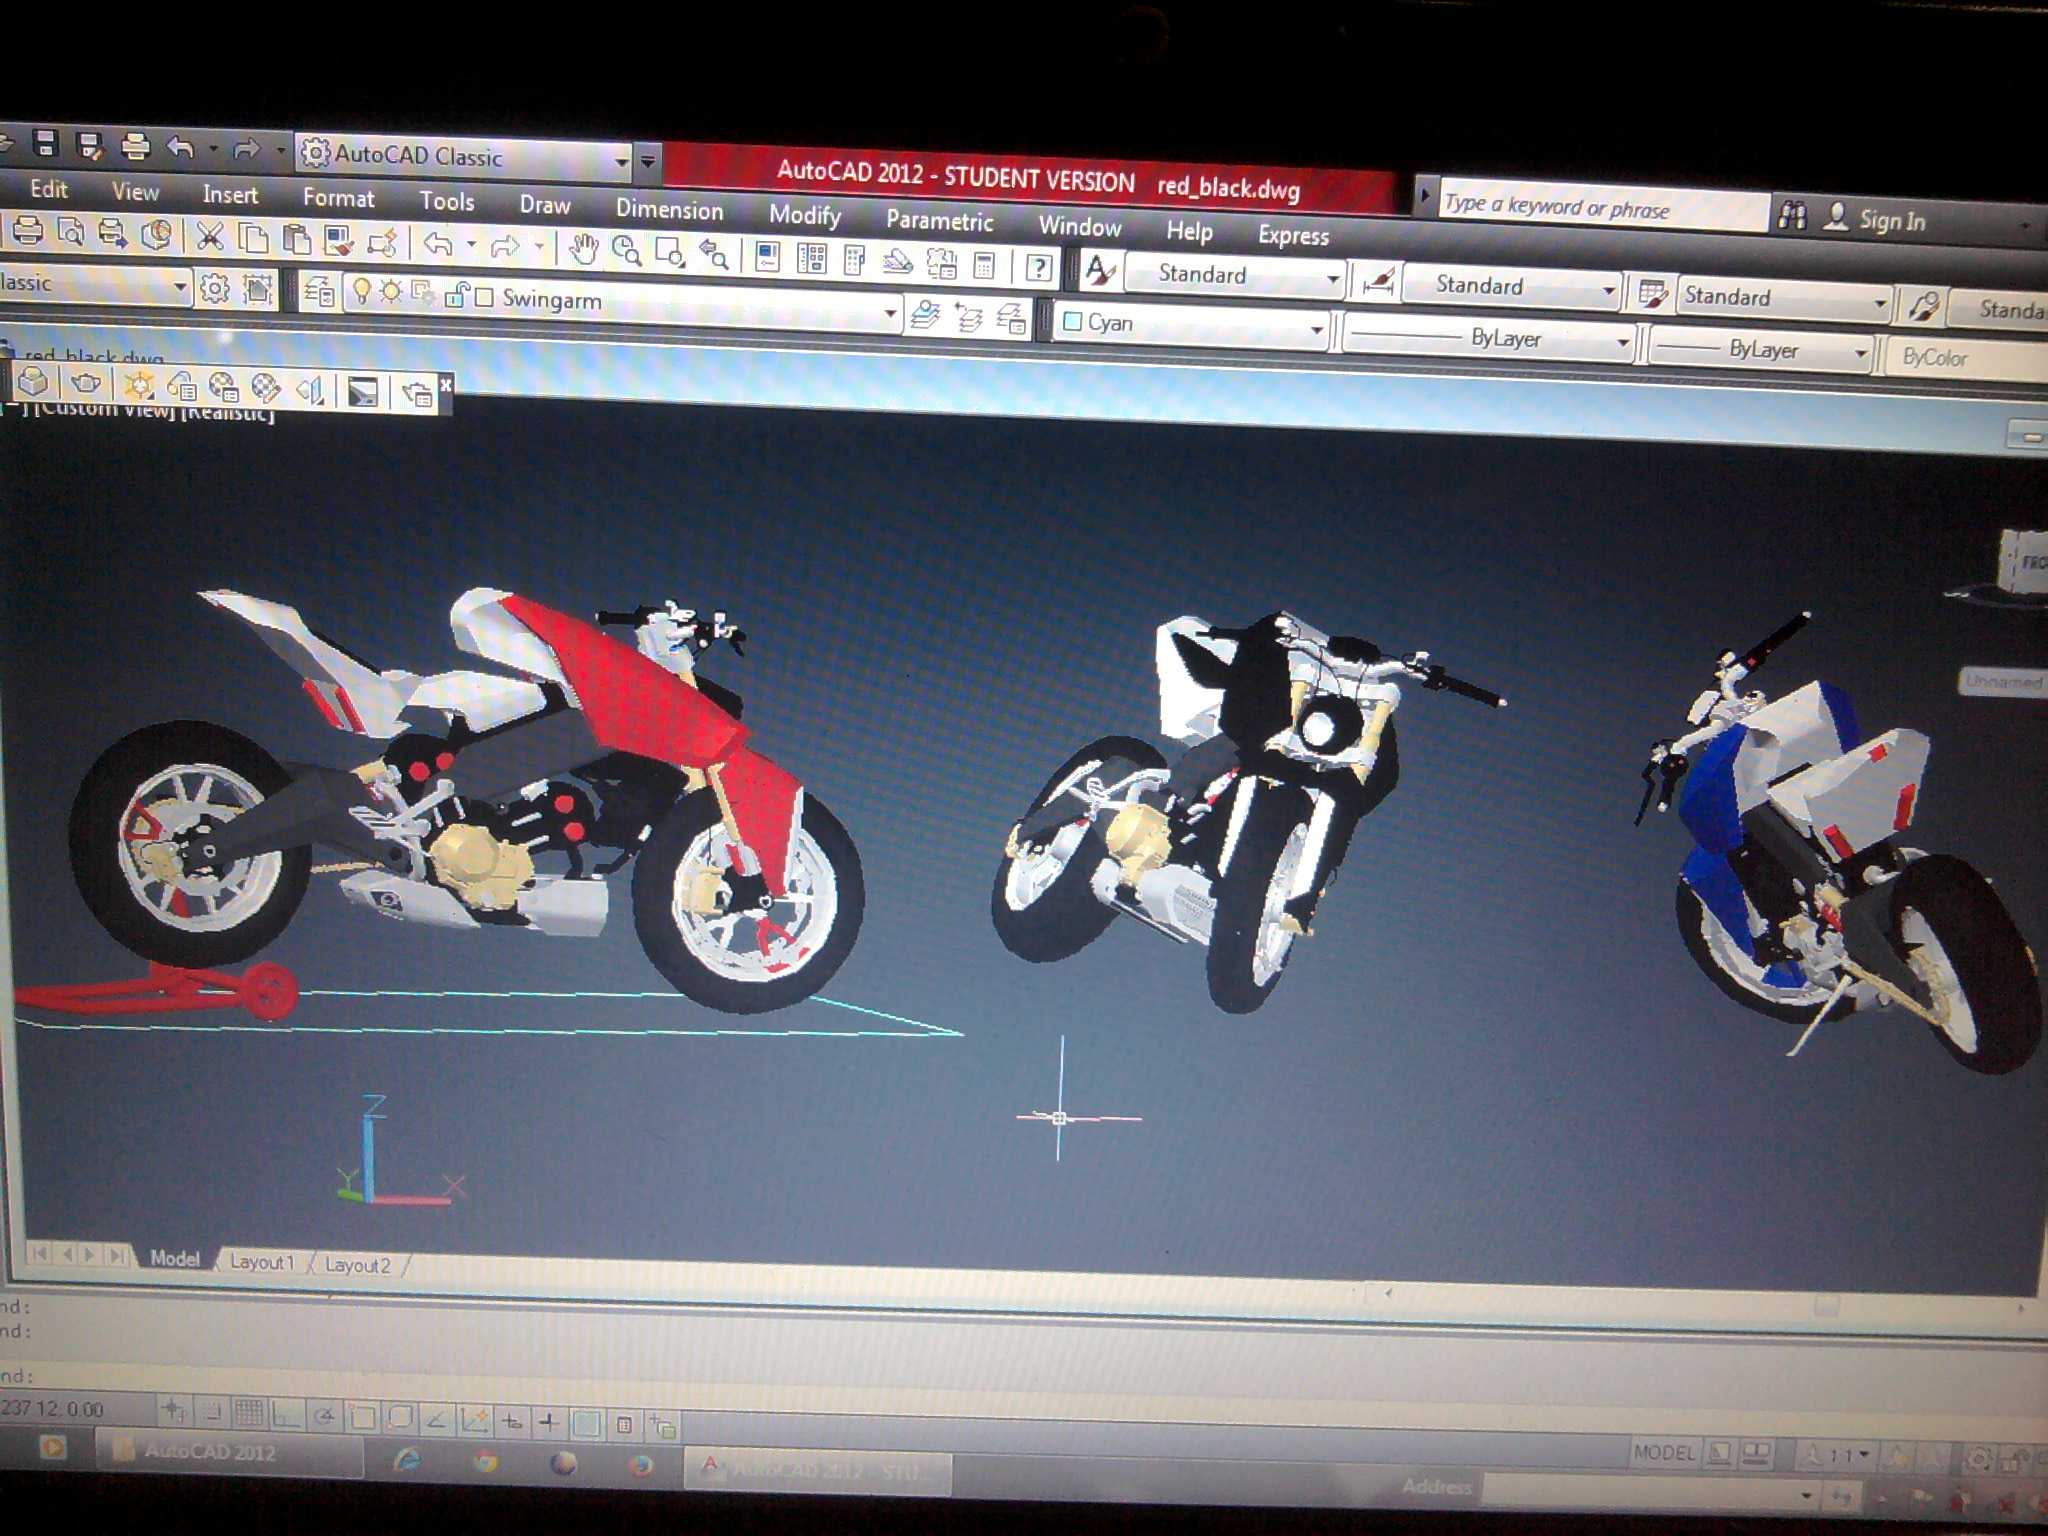Click the Chrome taskbar icon
This screenshot has height=1536, width=2048.
486,1462
